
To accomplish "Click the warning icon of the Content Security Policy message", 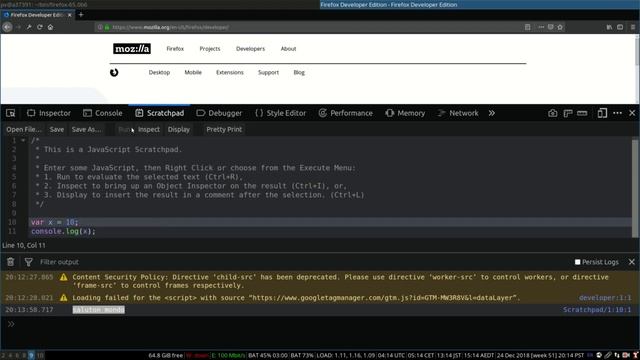I will click(x=64, y=277).
